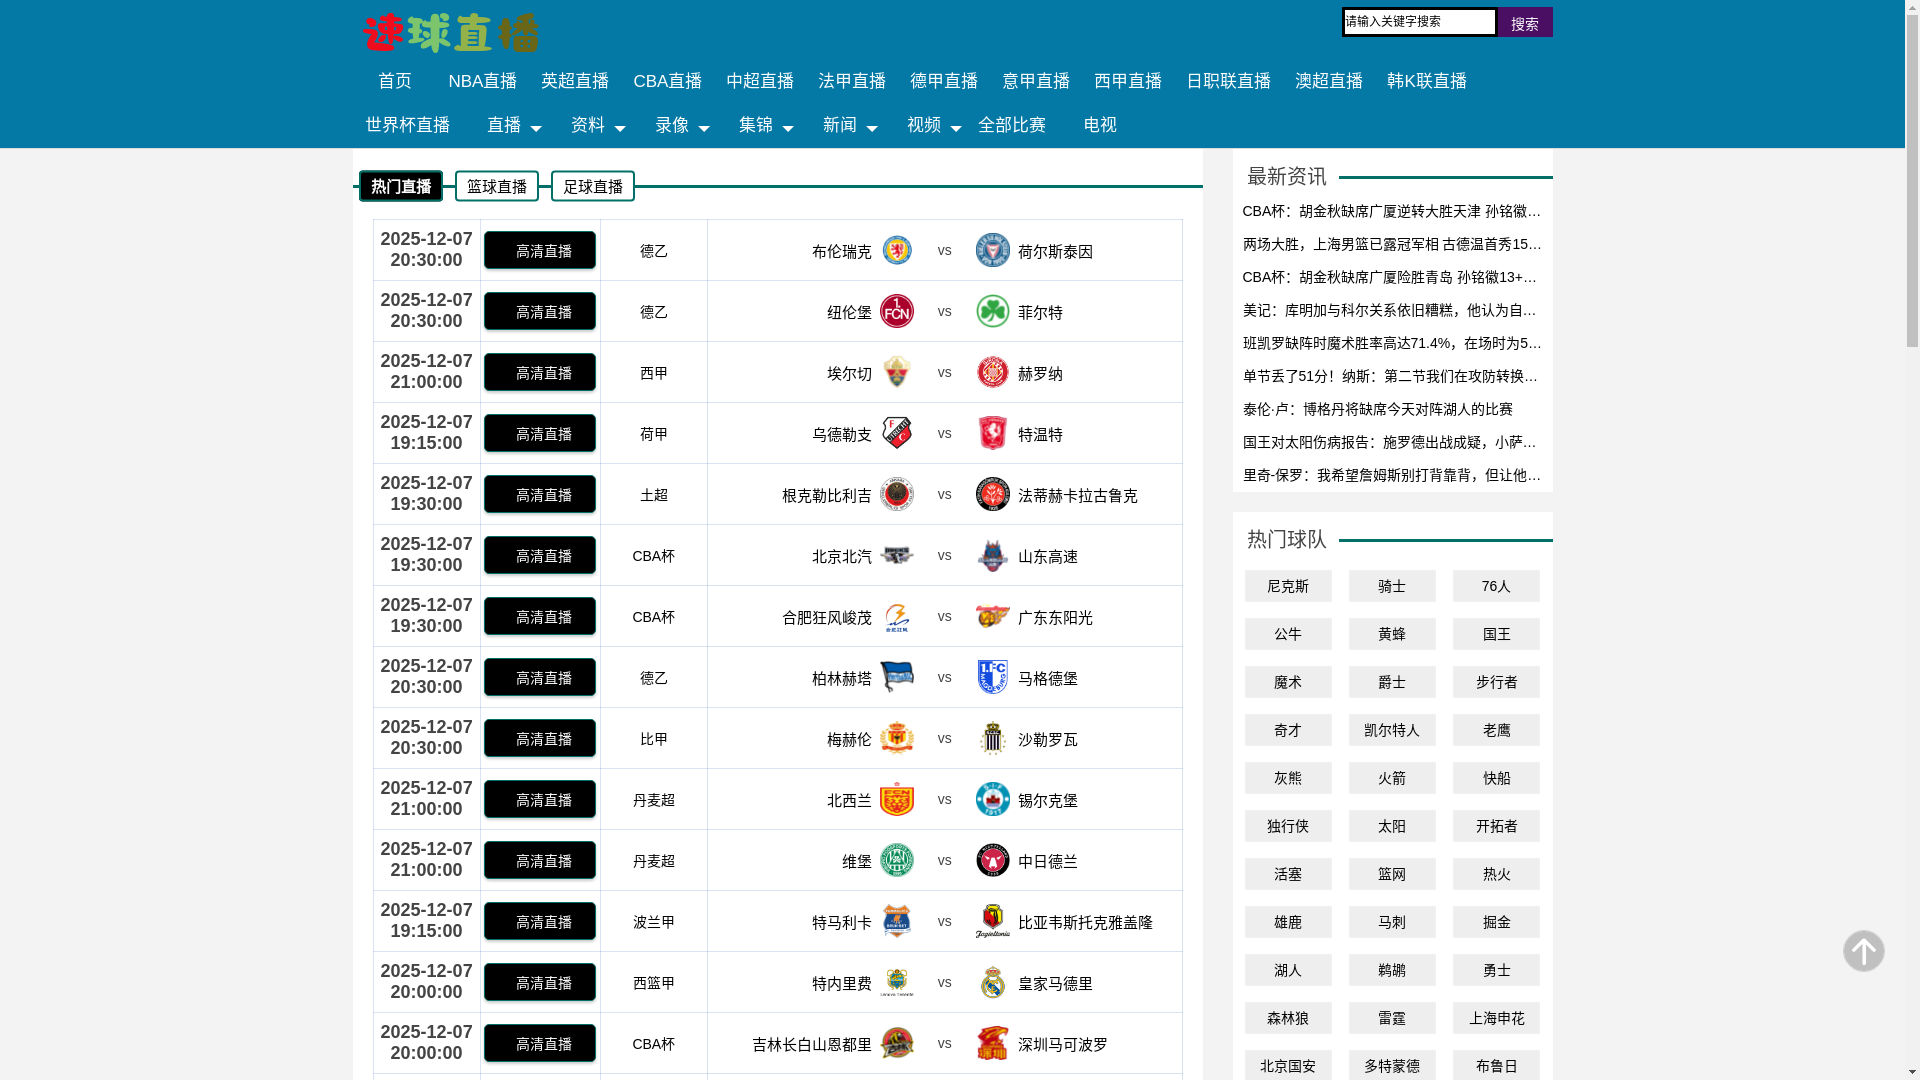Click the Twente (特温特) red team crest

click(992, 433)
